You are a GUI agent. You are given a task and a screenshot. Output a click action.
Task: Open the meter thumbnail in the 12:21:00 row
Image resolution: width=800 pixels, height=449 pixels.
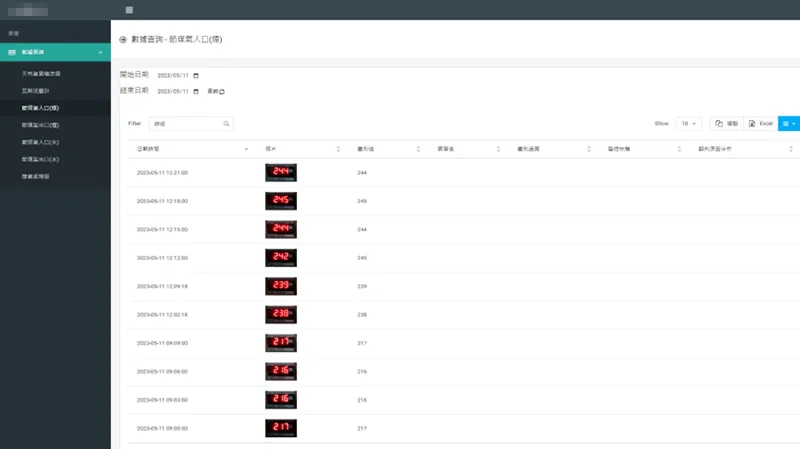(x=281, y=172)
